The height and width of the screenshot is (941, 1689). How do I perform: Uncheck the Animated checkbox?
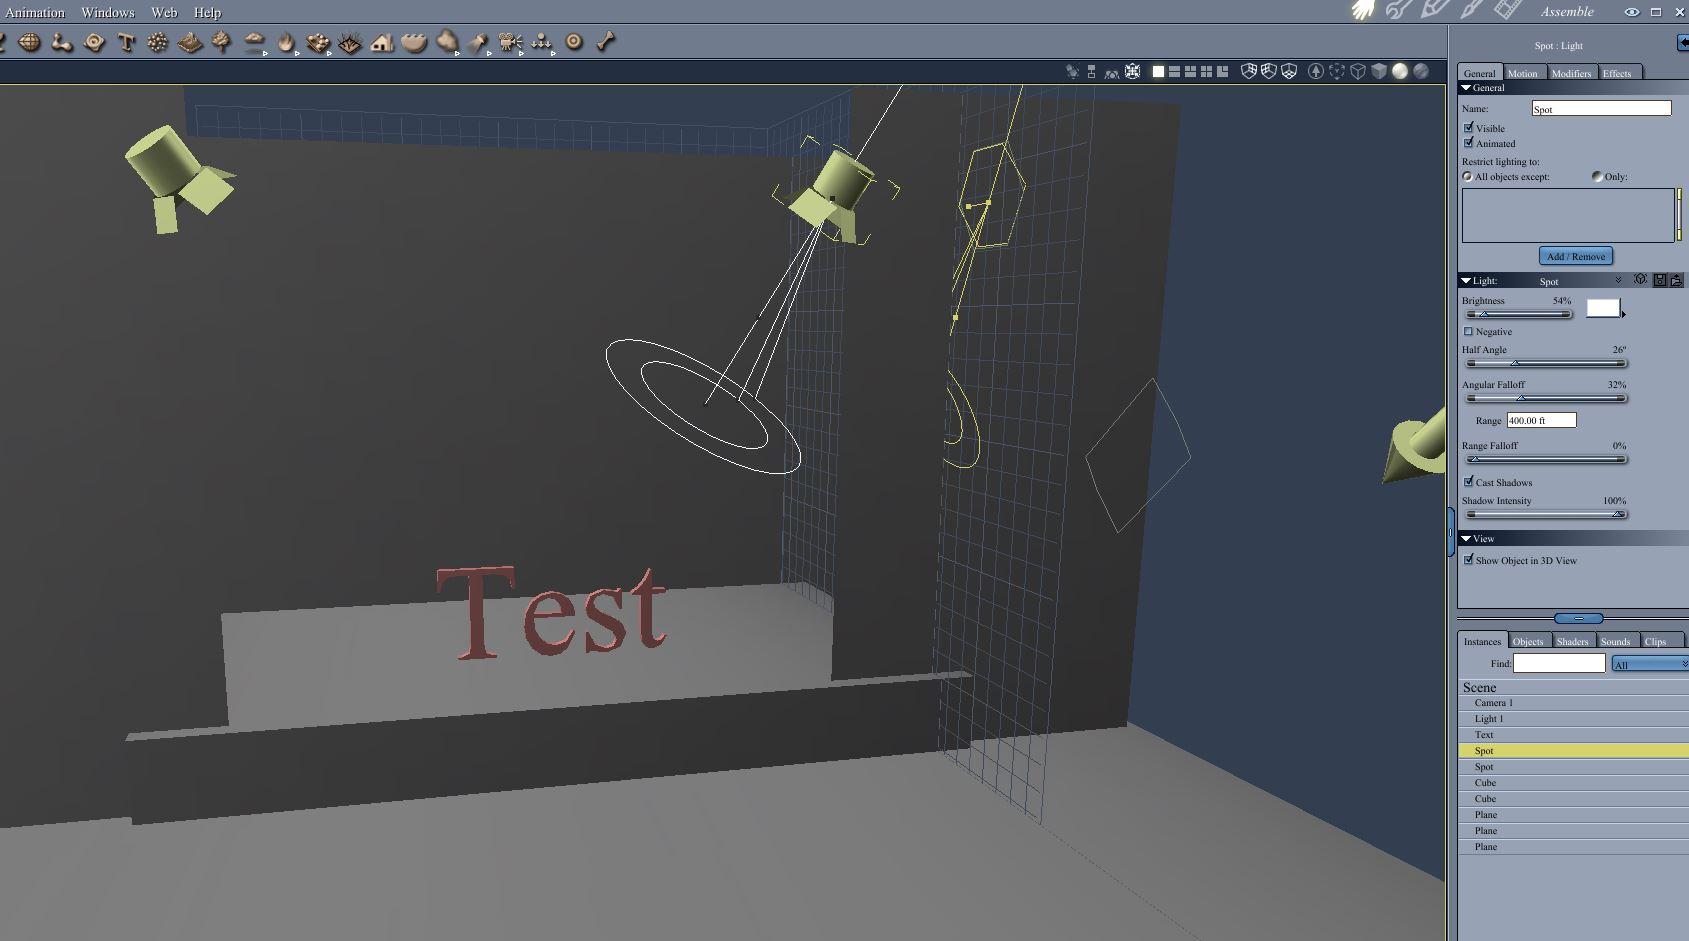[1469, 143]
